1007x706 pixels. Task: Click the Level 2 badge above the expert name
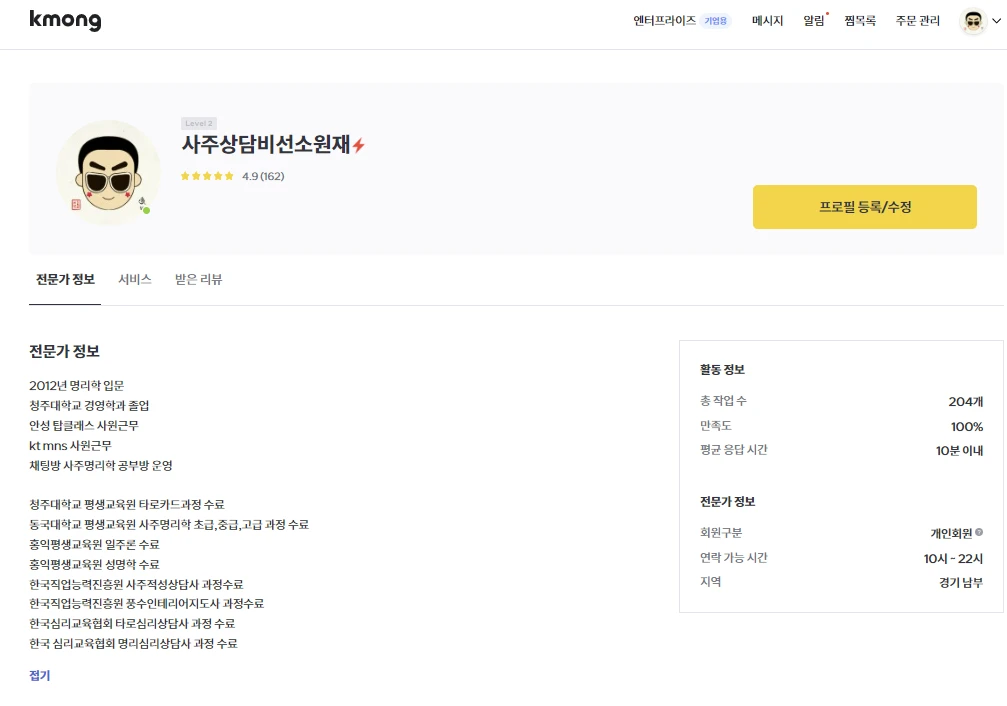tap(200, 123)
